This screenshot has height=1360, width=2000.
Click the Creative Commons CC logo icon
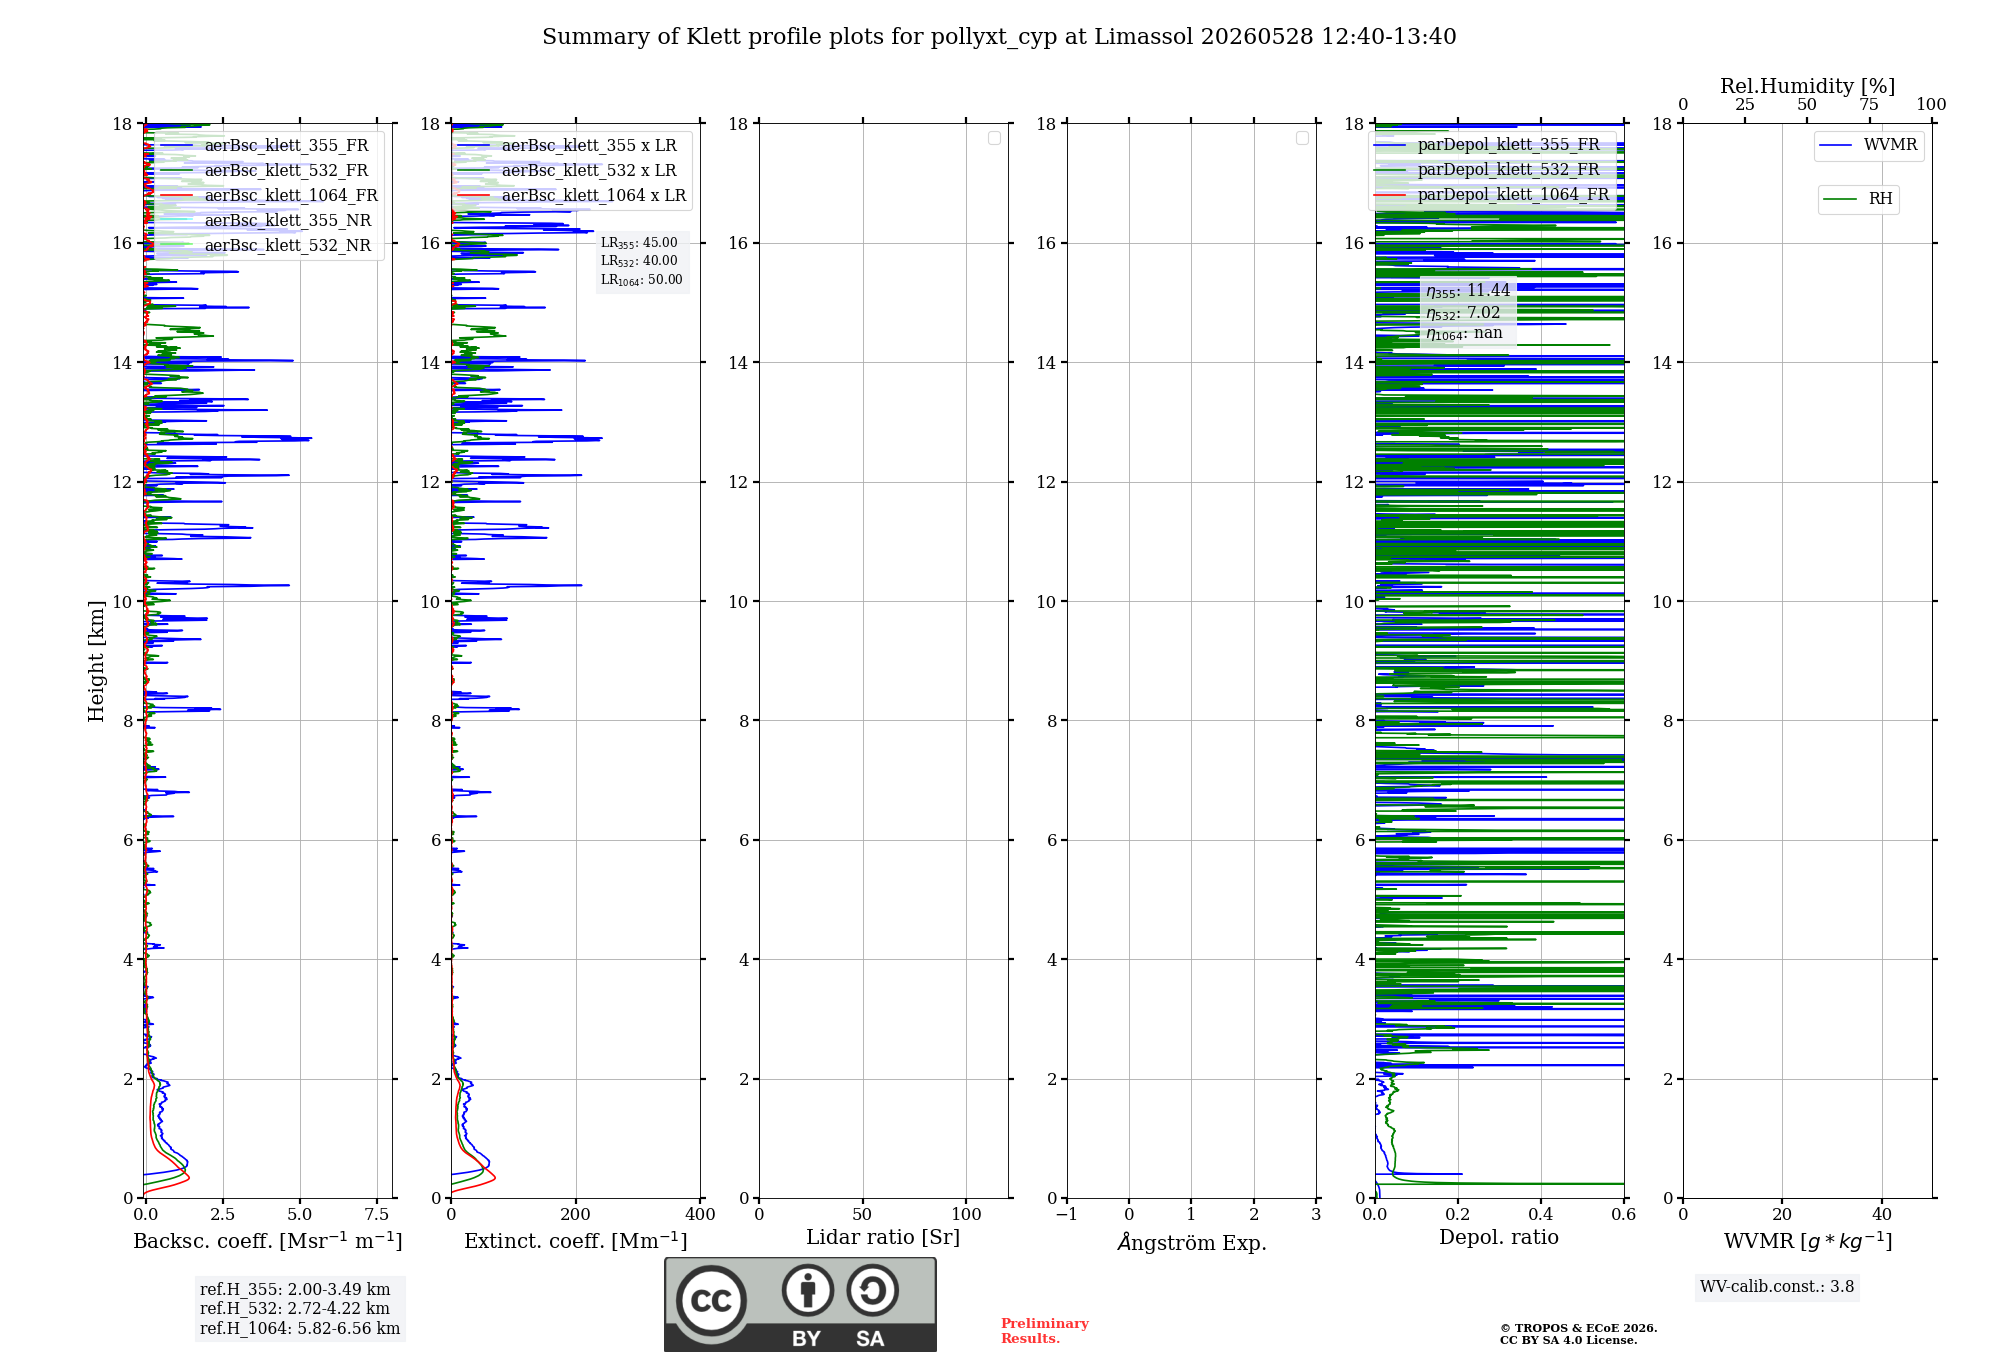[711, 1300]
